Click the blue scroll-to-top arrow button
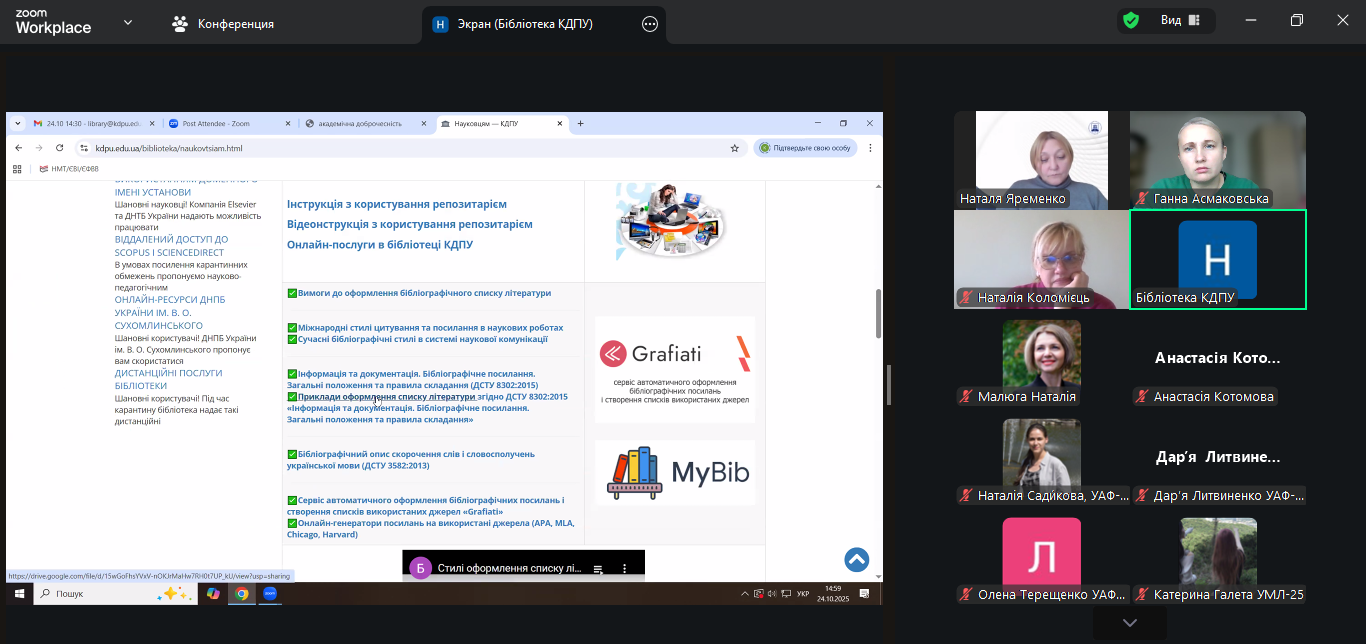Screen dimensions: 1366x644 click(x=856, y=560)
